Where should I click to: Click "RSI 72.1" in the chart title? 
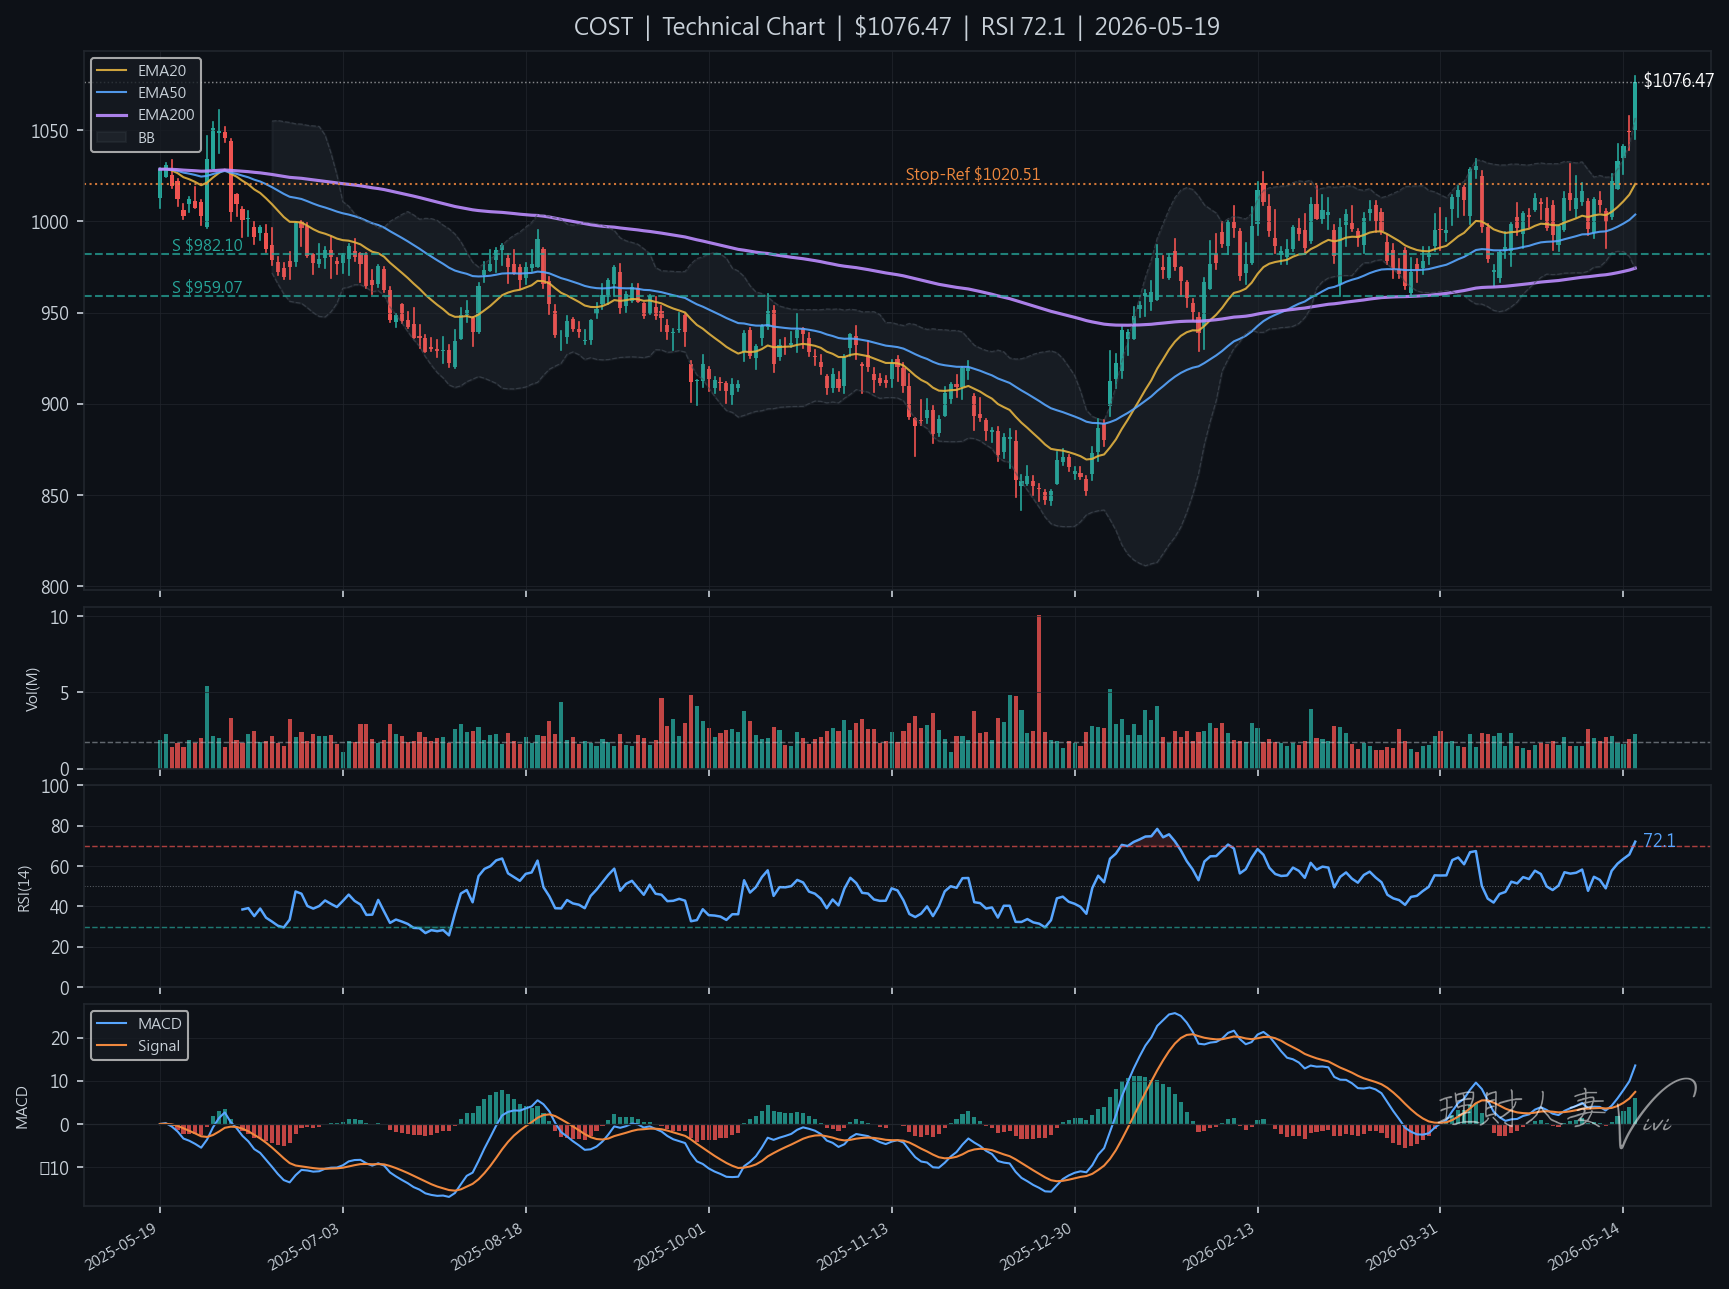click(1023, 27)
